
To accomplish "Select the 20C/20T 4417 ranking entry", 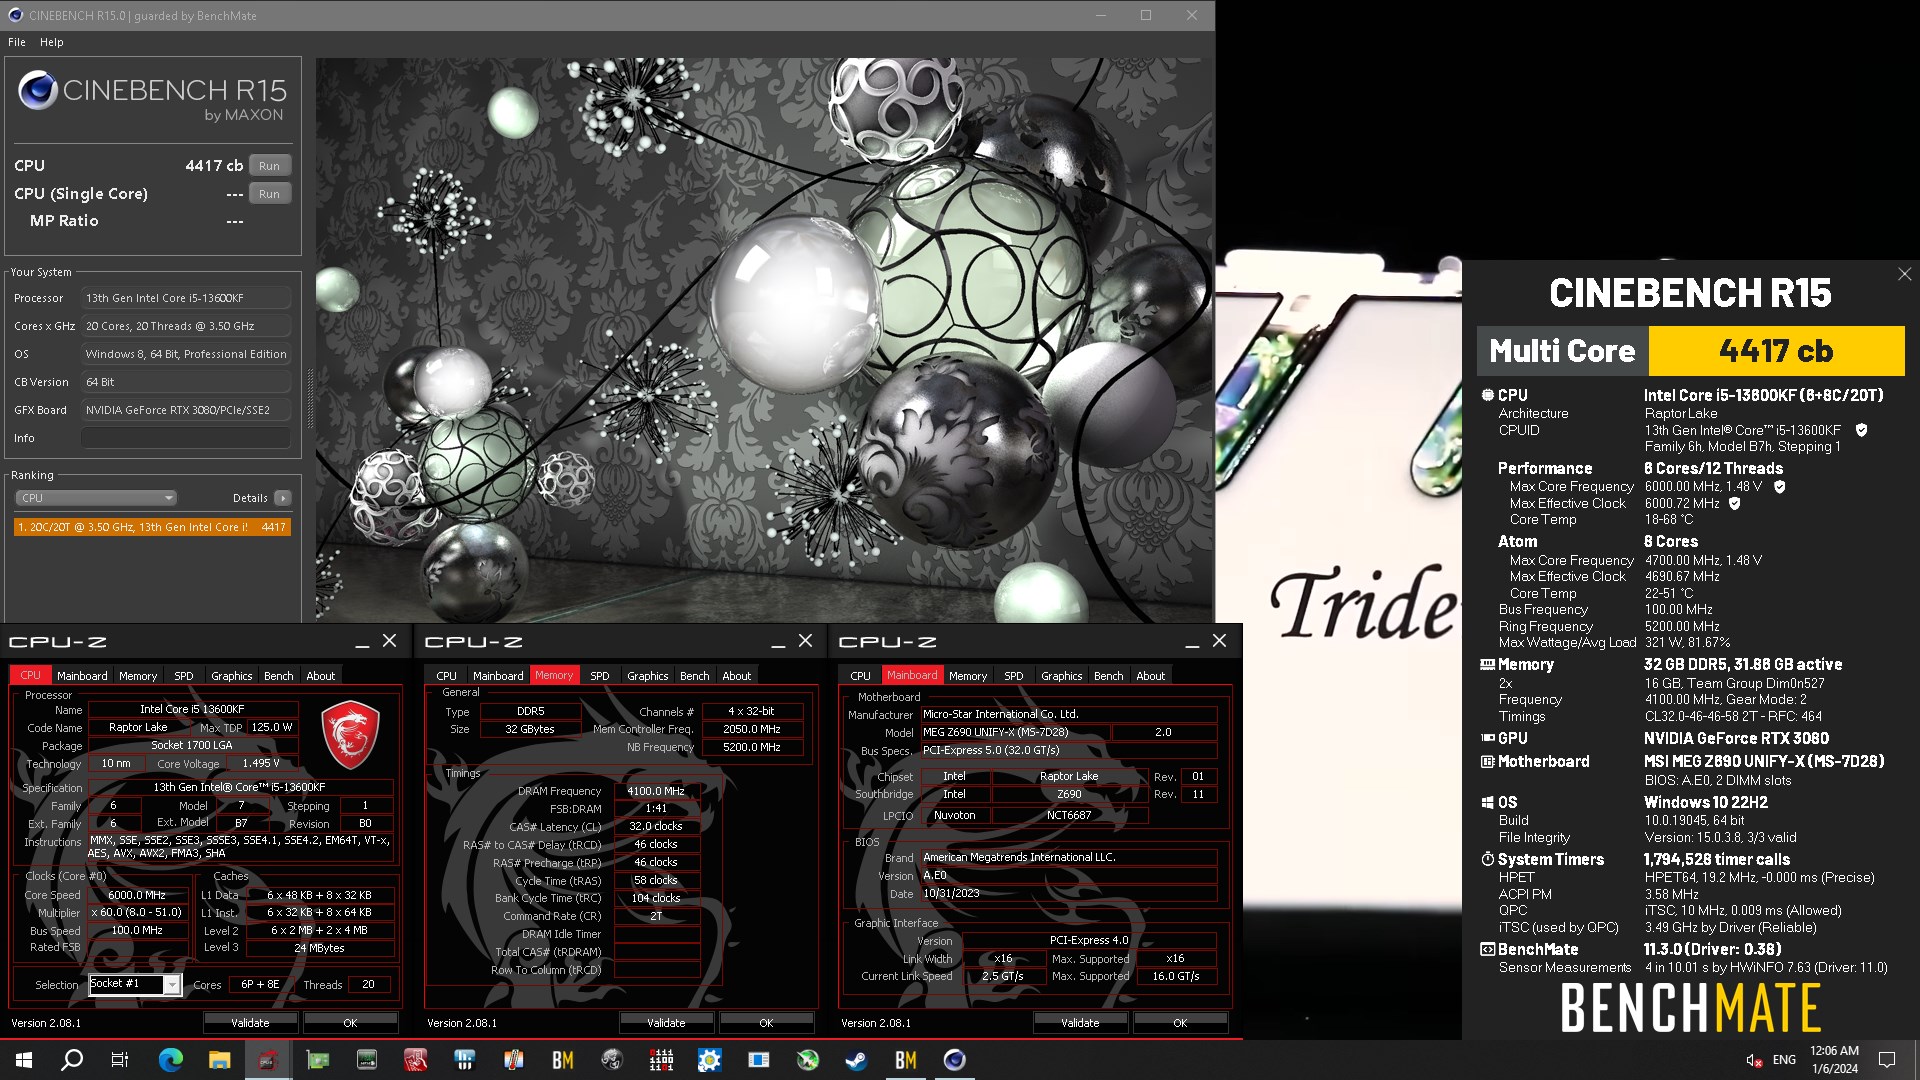I will coord(152,527).
